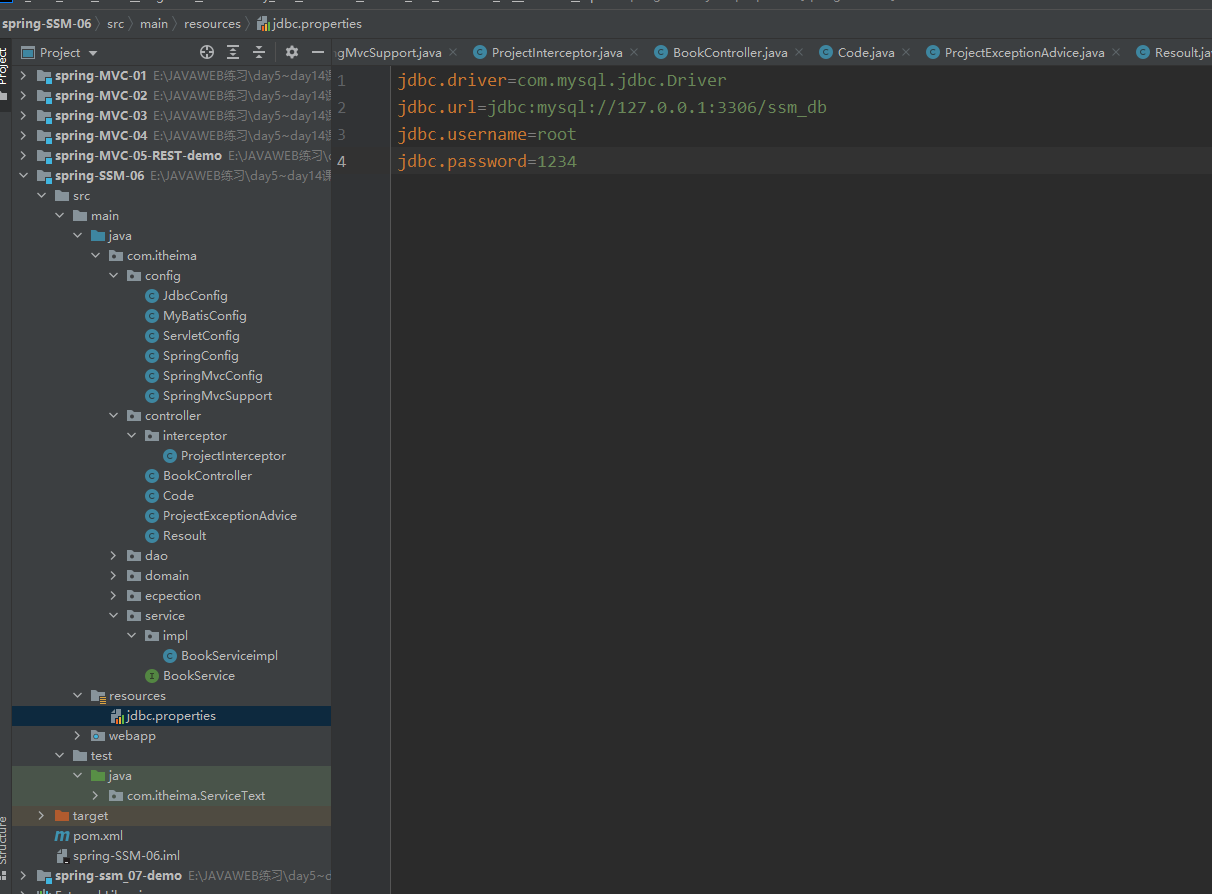Expand the webapp folder

tap(78, 736)
